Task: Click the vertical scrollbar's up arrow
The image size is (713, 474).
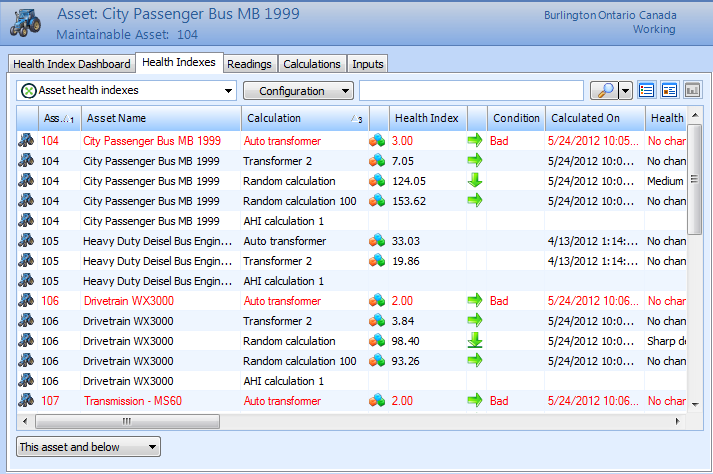Action: pos(694,116)
